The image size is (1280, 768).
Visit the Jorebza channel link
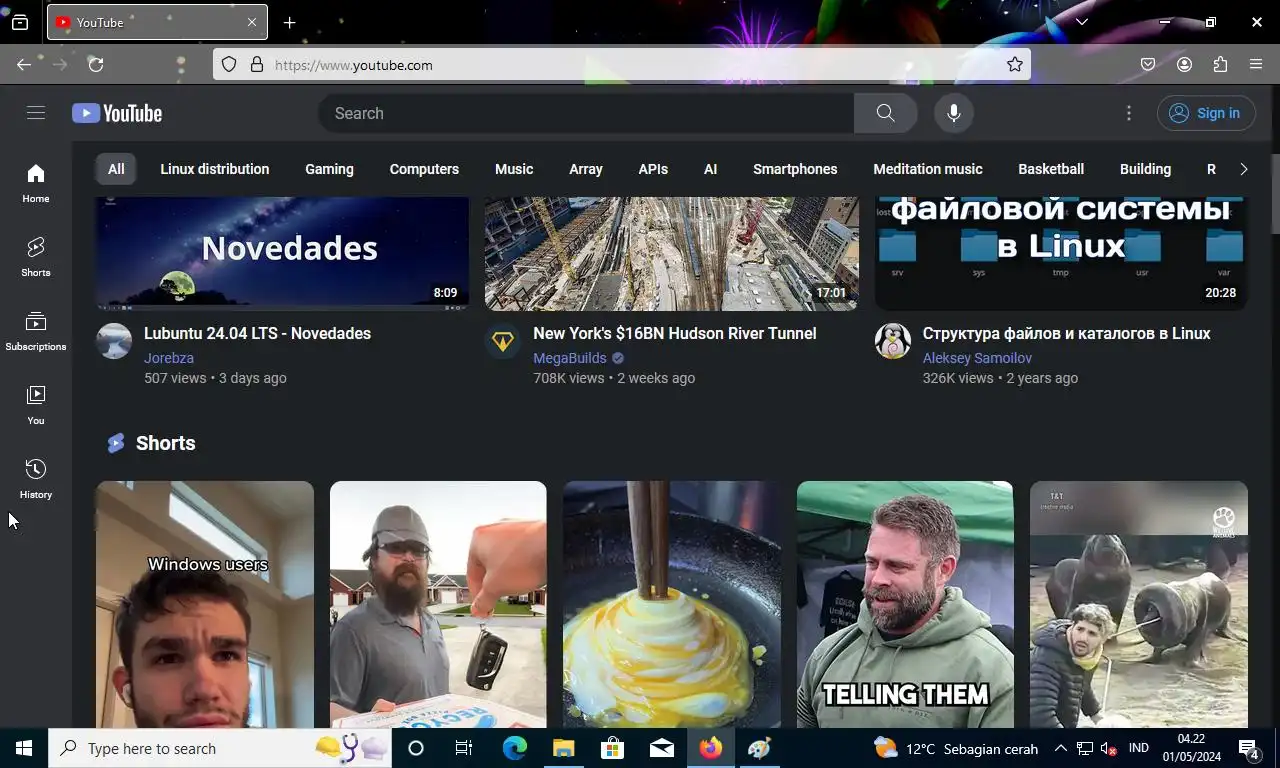pos(169,357)
